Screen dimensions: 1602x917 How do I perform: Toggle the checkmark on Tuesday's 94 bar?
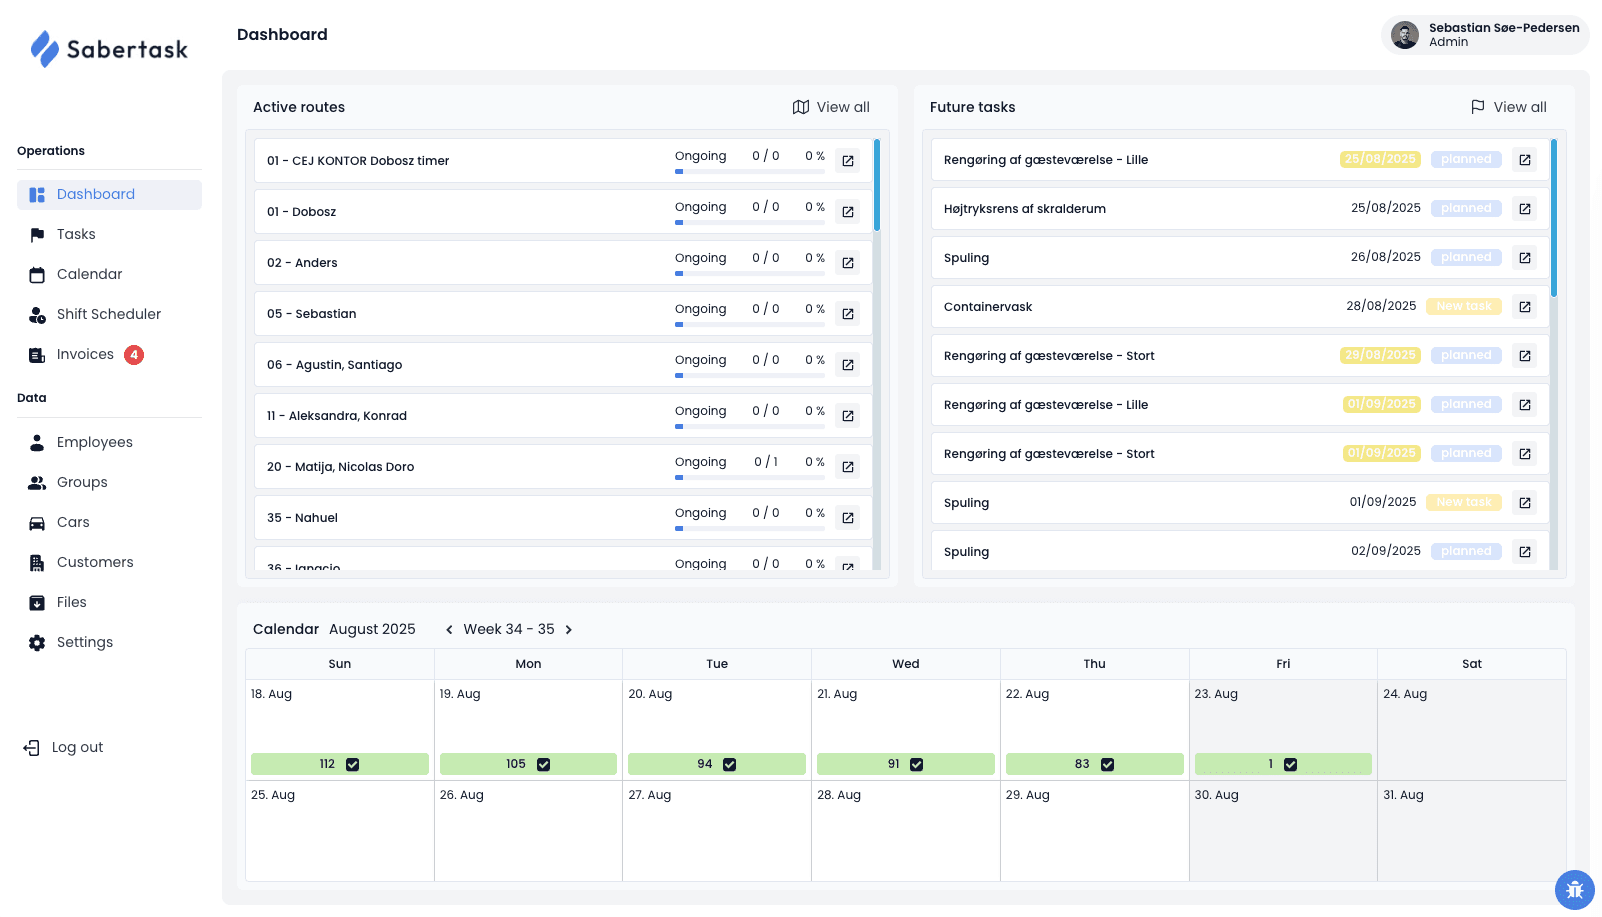pos(729,763)
